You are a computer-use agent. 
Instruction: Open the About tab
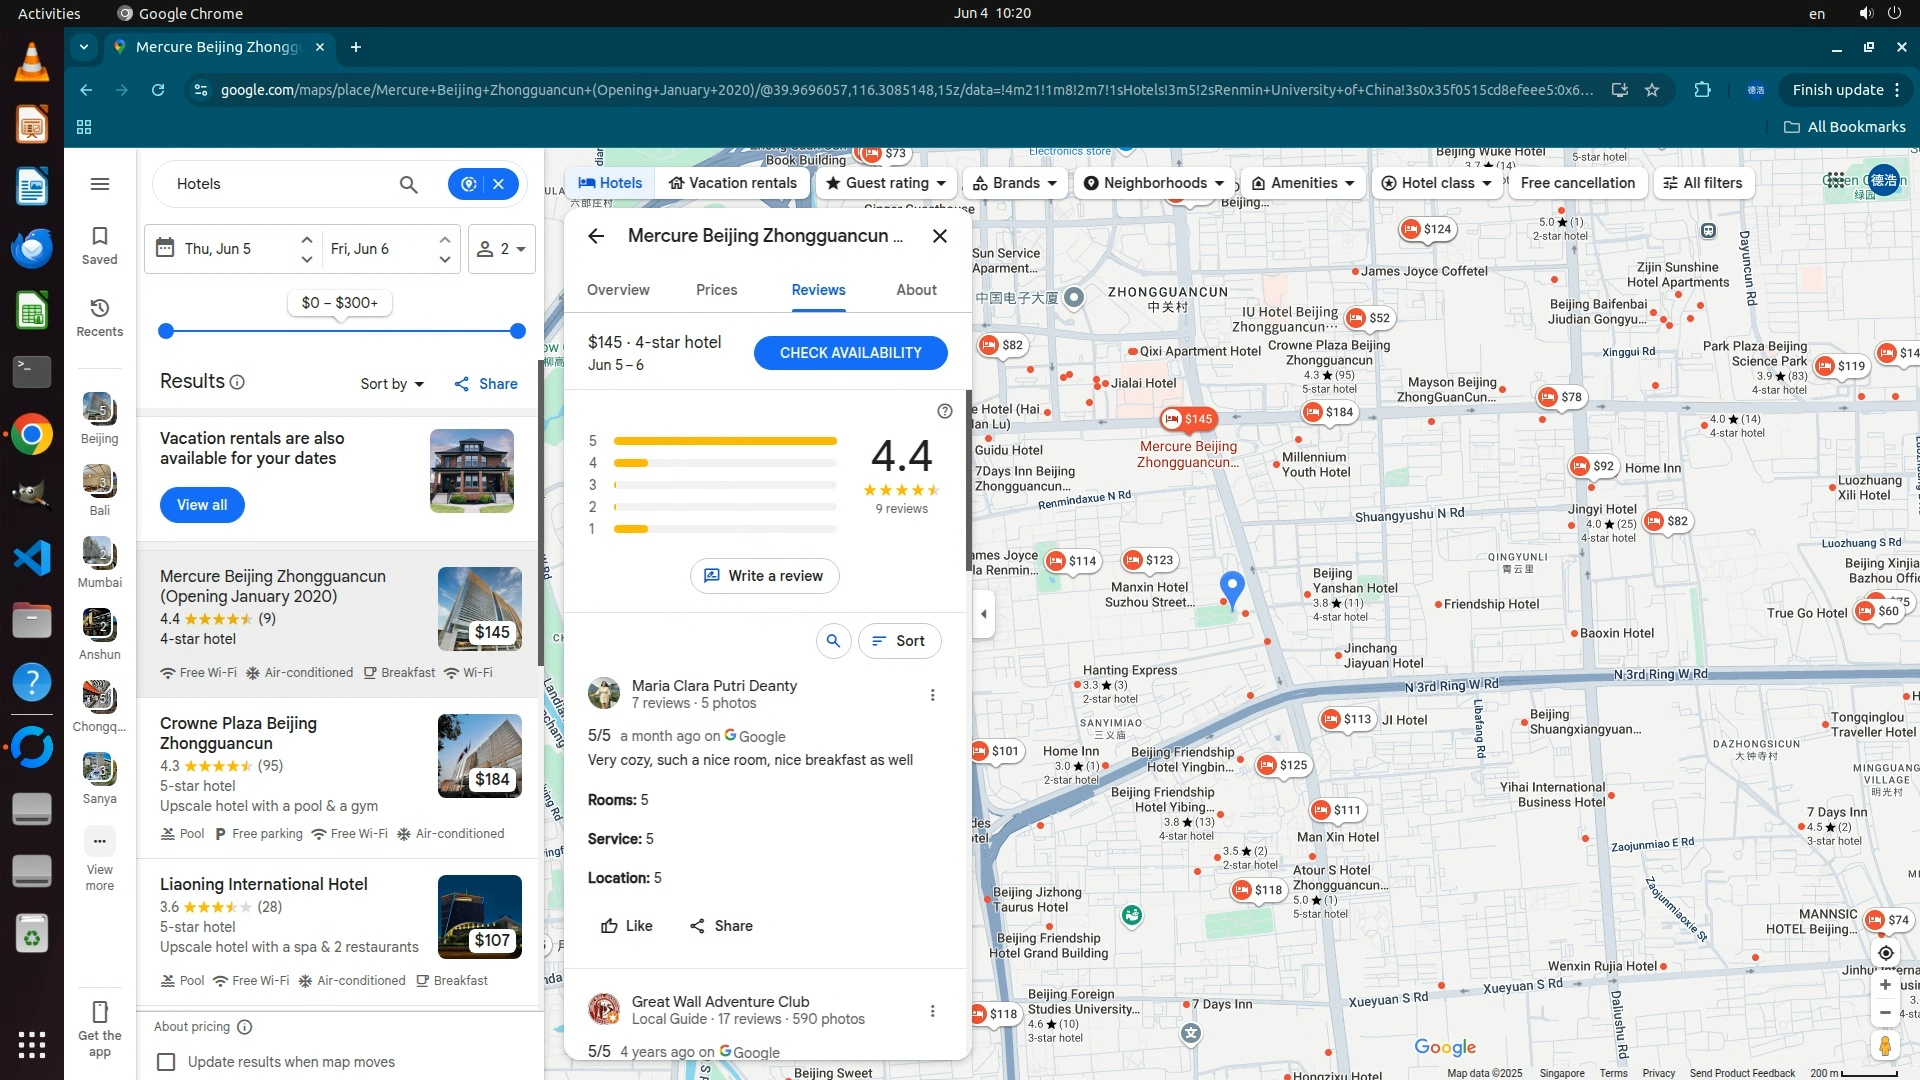tap(916, 290)
